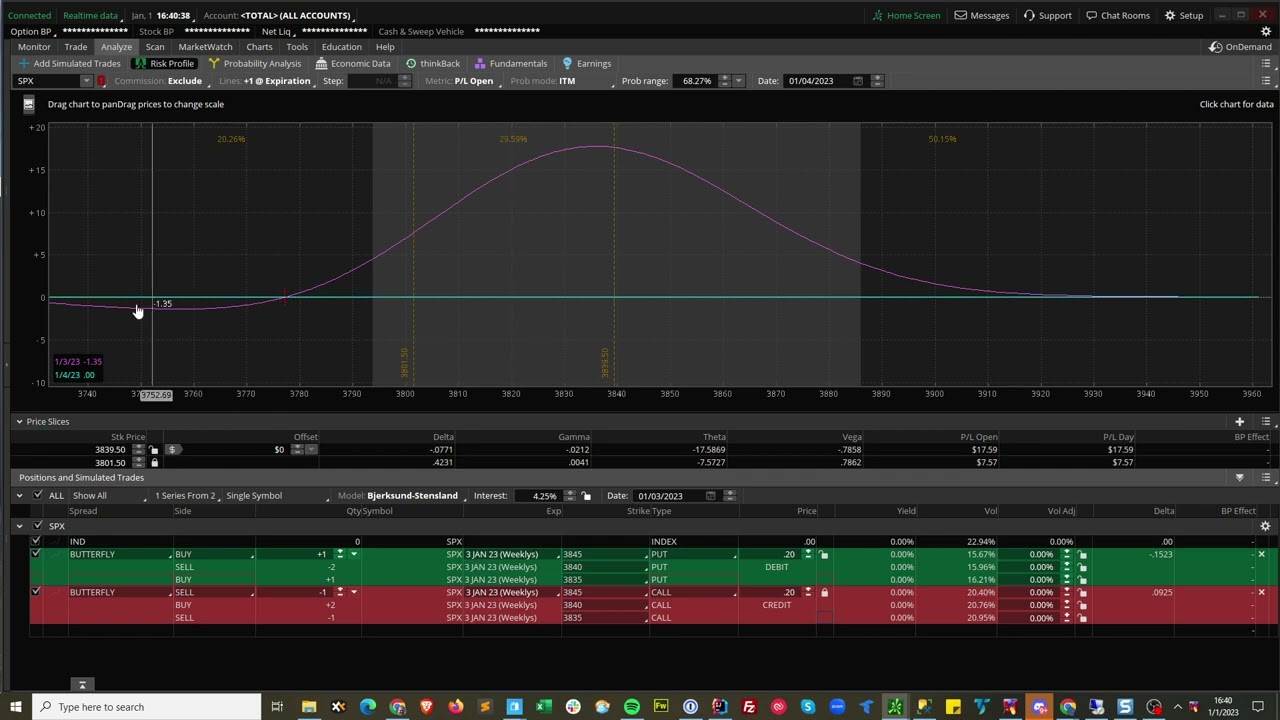Toggle price lock on red butterfly row
The height and width of the screenshot is (720, 1280).
824,593
